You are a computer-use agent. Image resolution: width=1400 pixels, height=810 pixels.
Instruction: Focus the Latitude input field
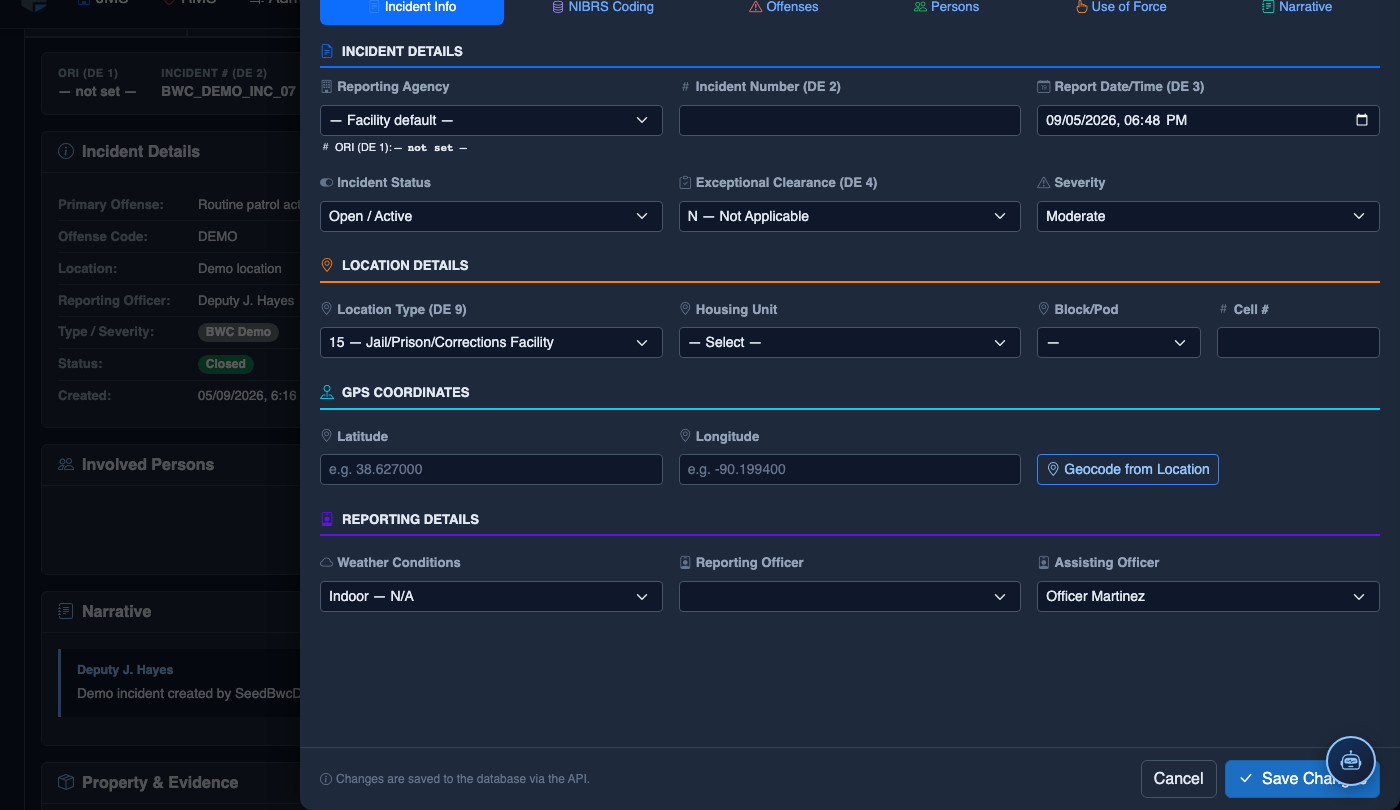coord(491,469)
